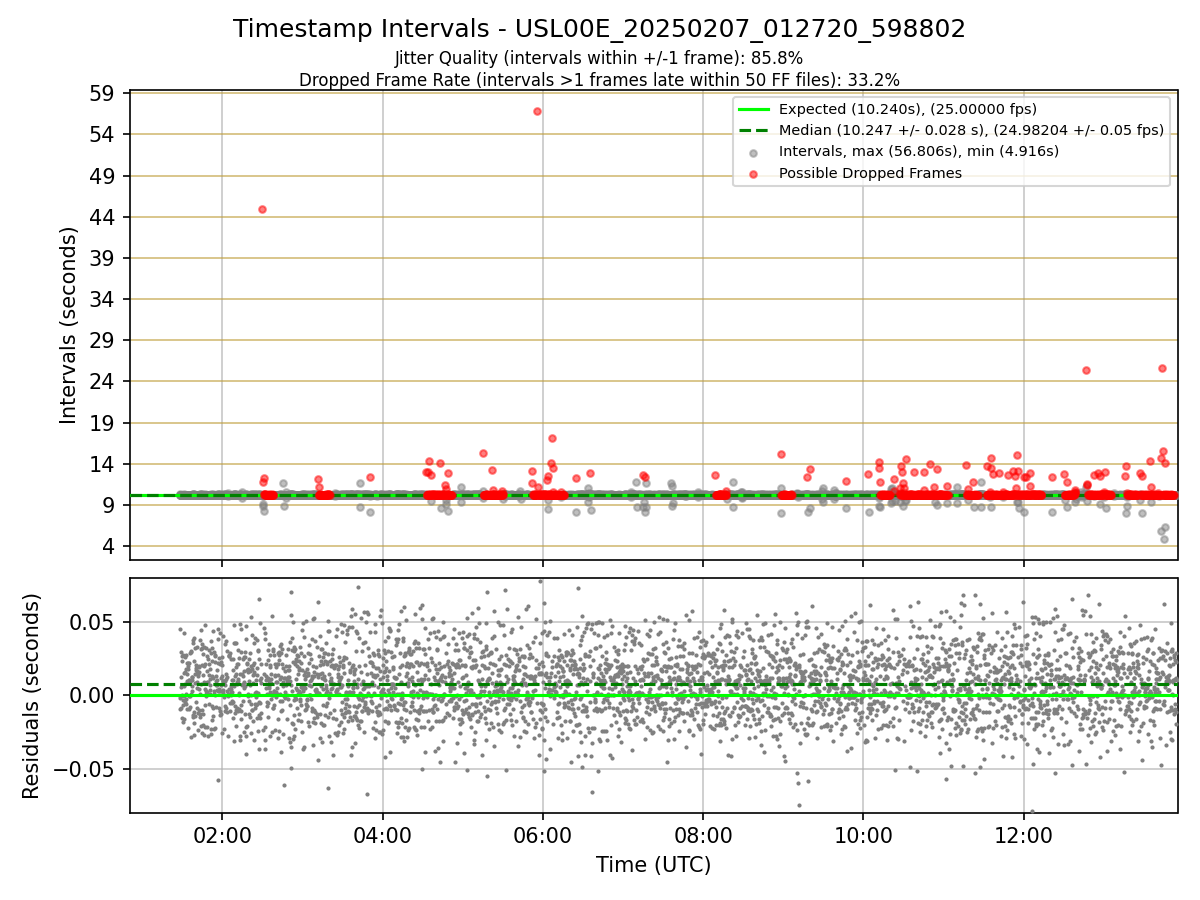This screenshot has height=900, width=1200.
Task: Select the 'Possible Dropped Frames' legend entry
Action: [x=870, y=173]
